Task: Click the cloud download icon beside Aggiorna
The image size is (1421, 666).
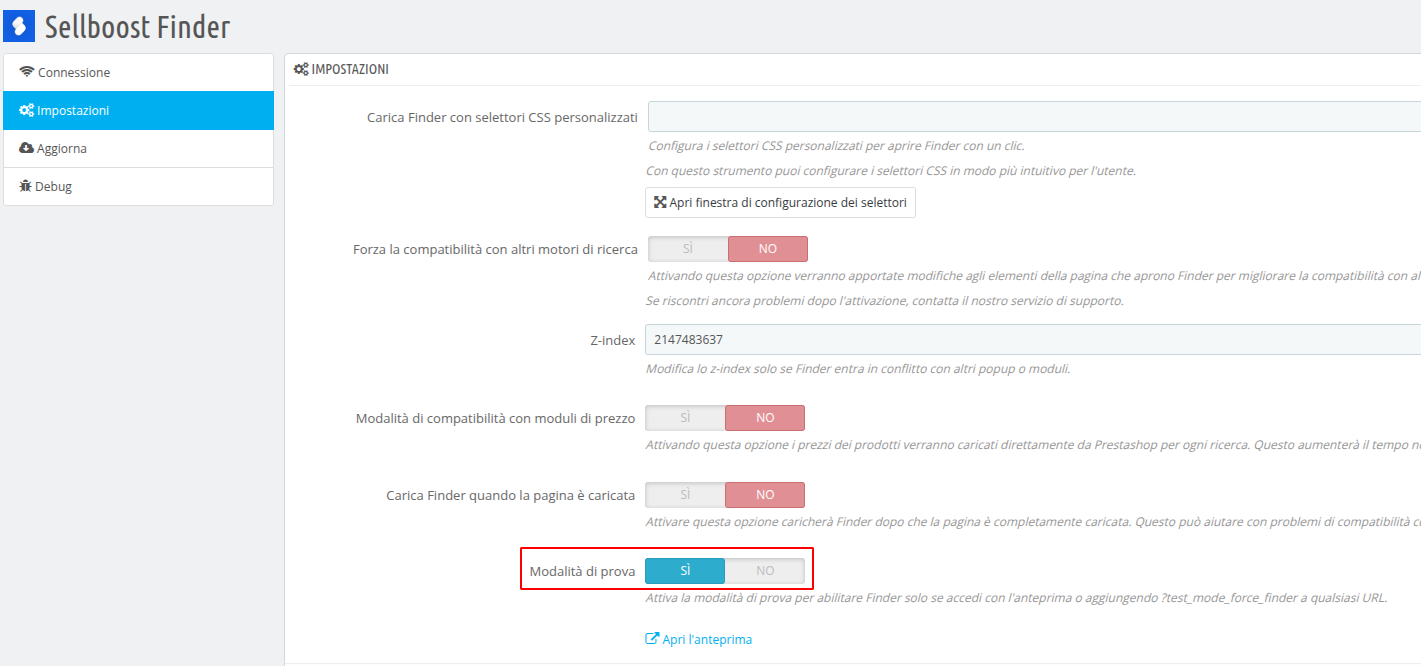Action: coord(27,148)
